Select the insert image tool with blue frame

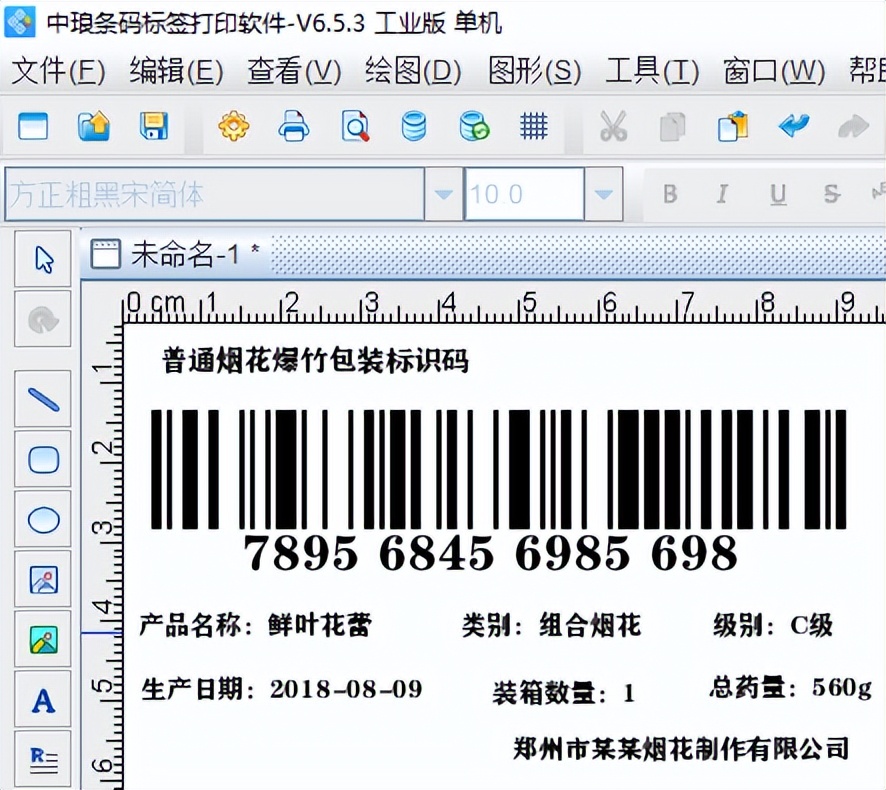(43, 579)
